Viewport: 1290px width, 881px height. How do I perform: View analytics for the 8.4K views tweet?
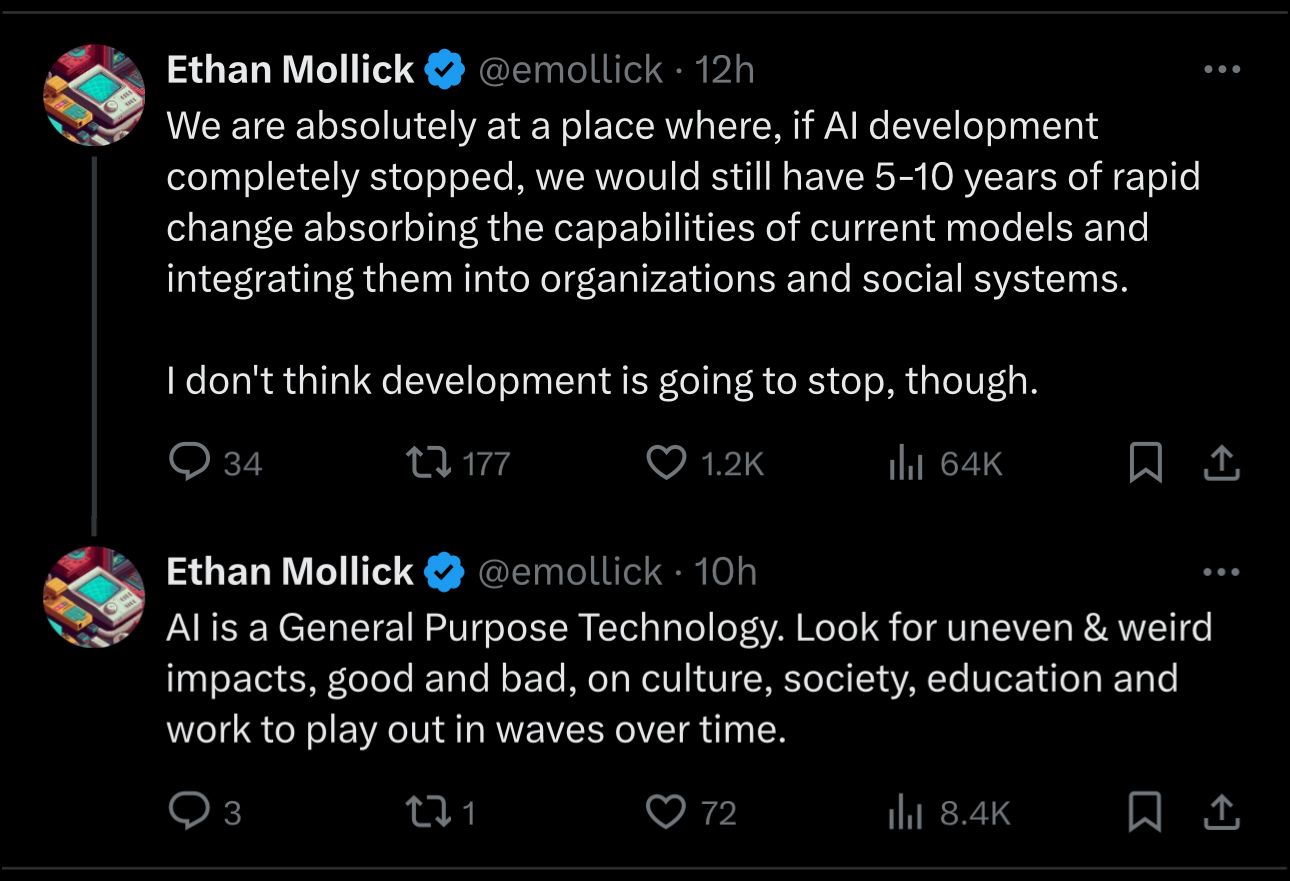[905, 813]
